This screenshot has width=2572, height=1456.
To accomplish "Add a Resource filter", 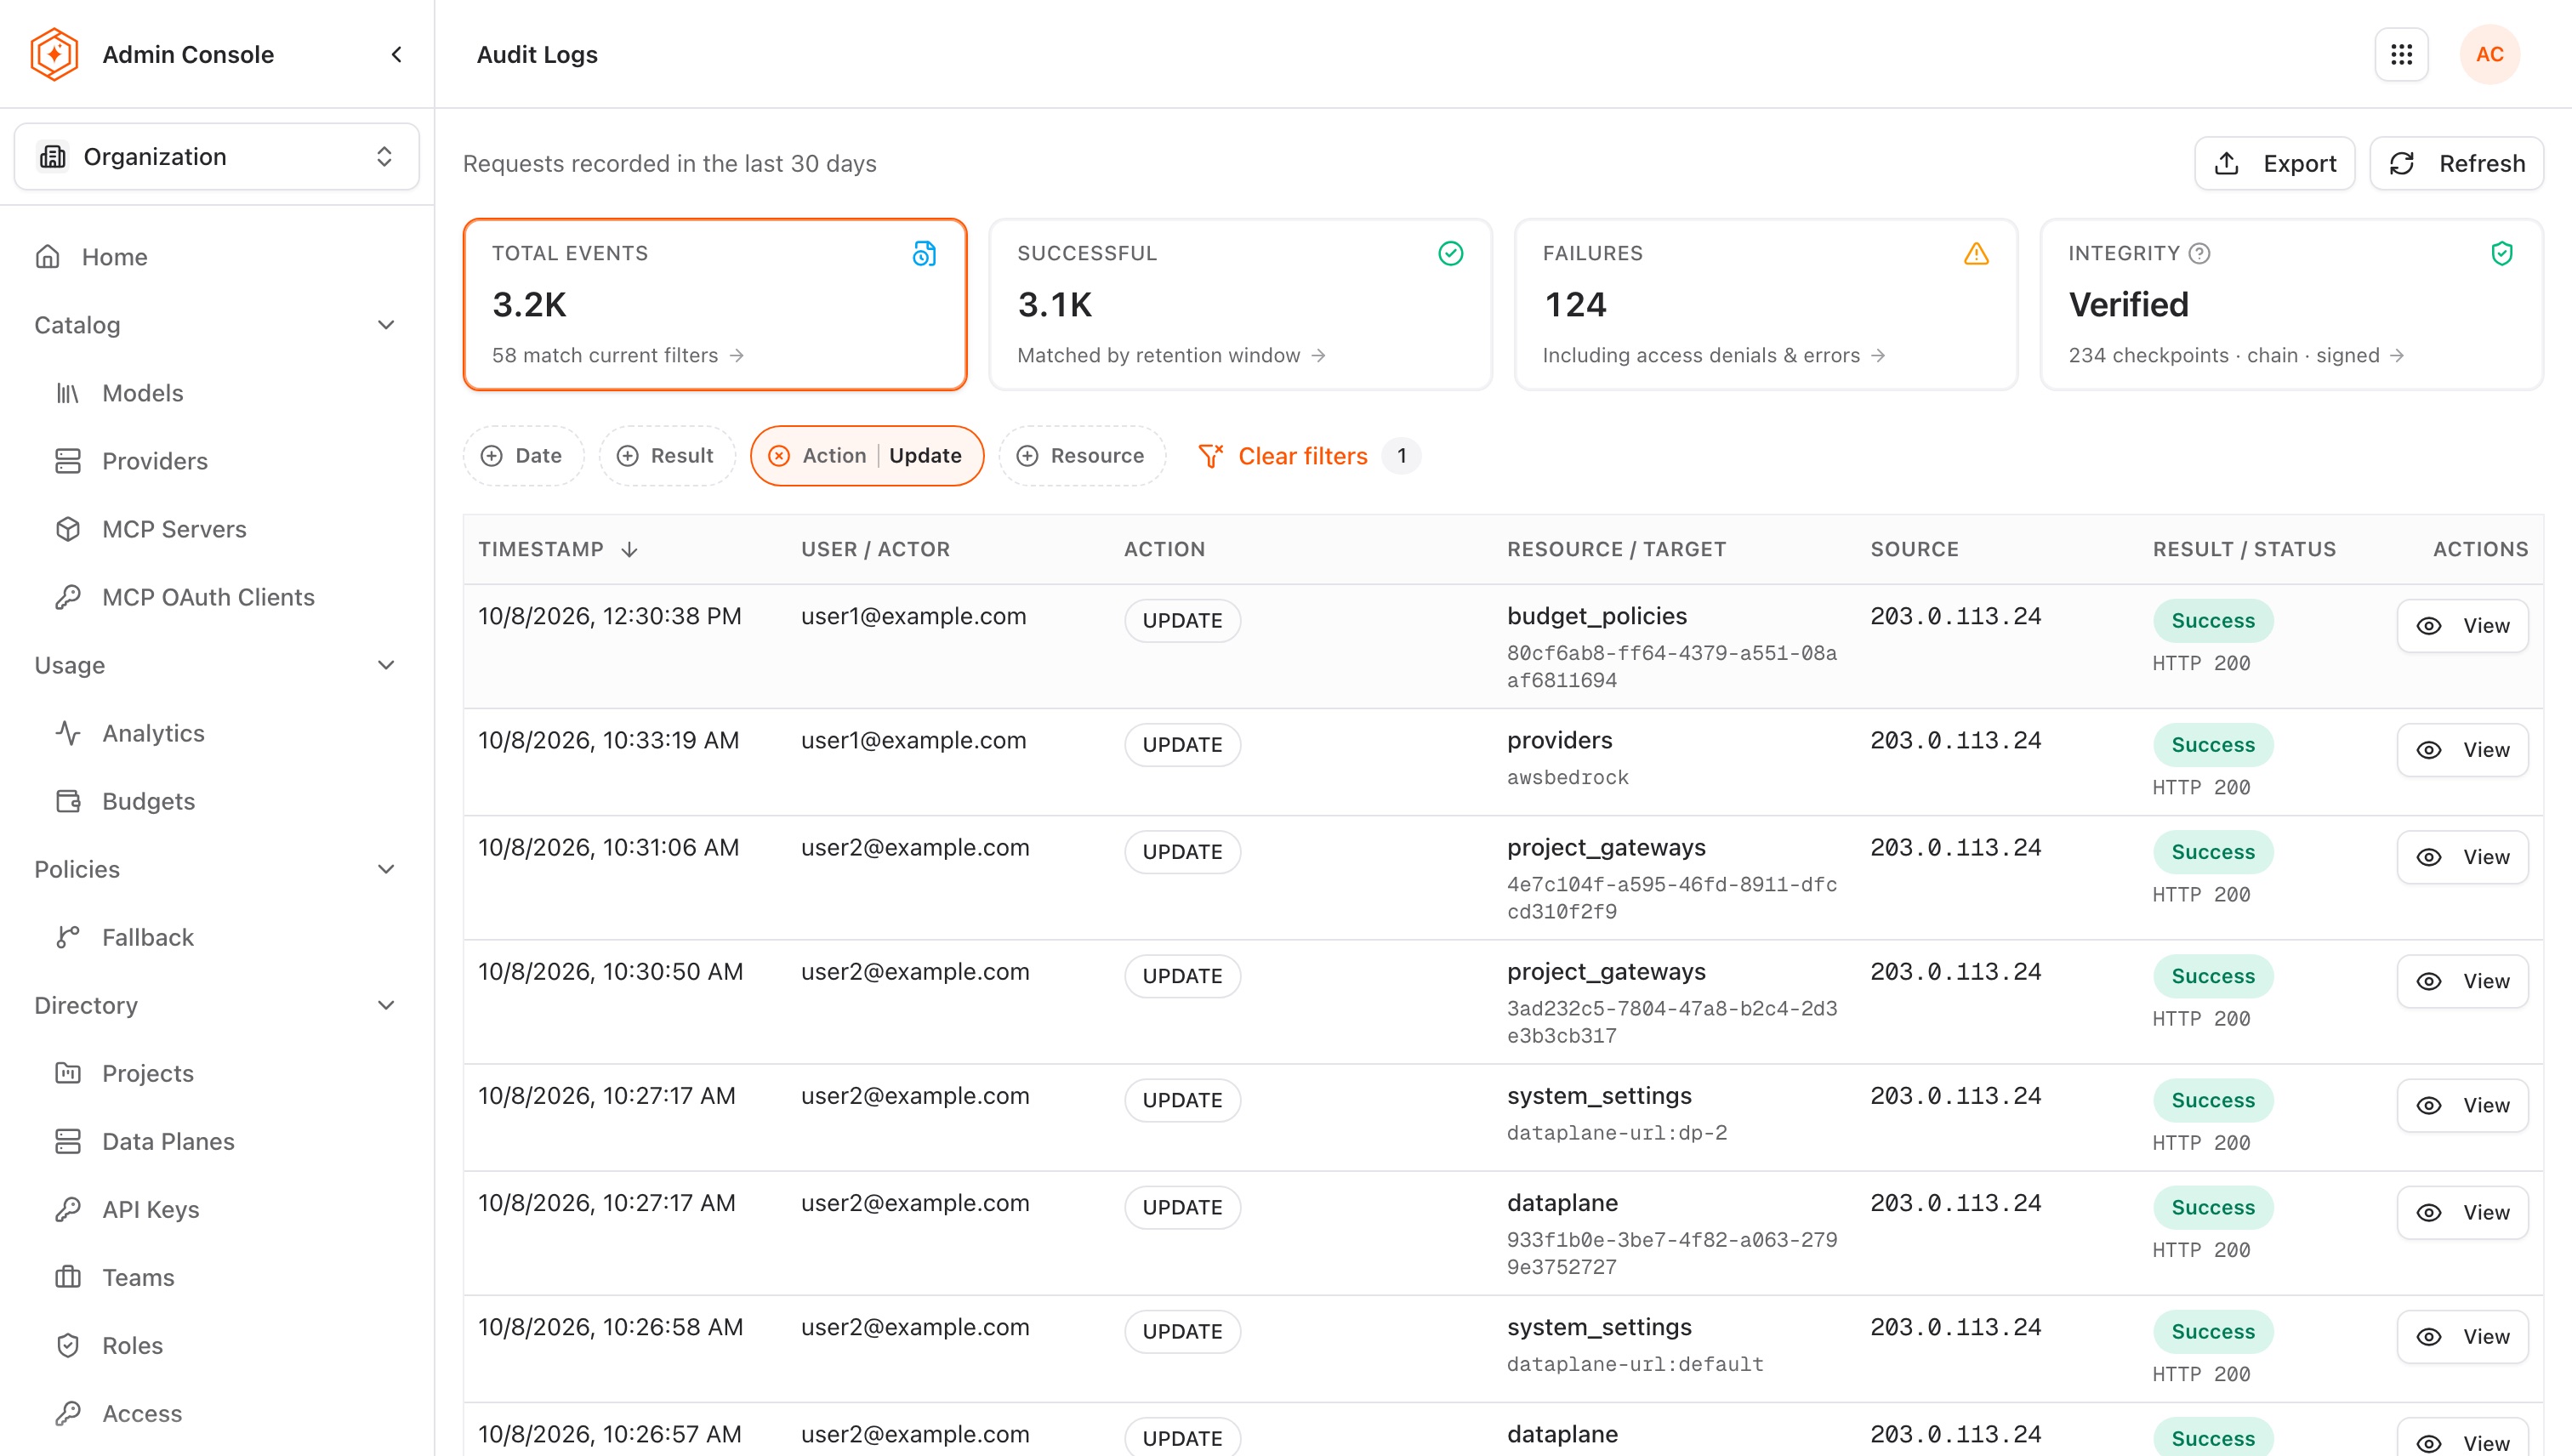I will tap(1082, 456).
